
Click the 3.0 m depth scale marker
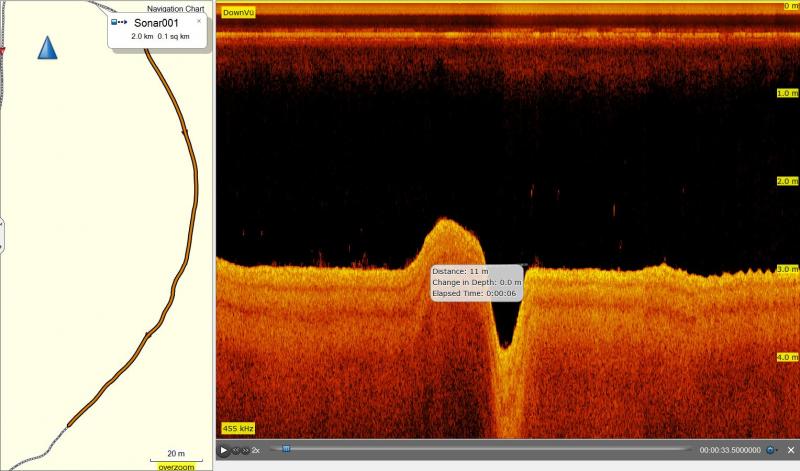pos(787,269)
